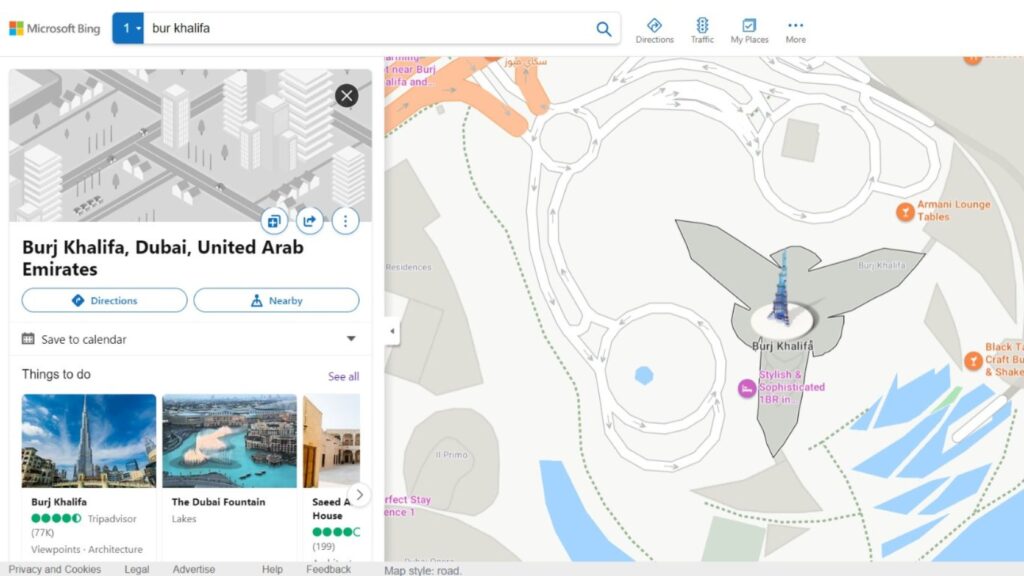Open Privacy and Cookies link
The height and width of the screenshot is (576, 1024).
(55, 569)
